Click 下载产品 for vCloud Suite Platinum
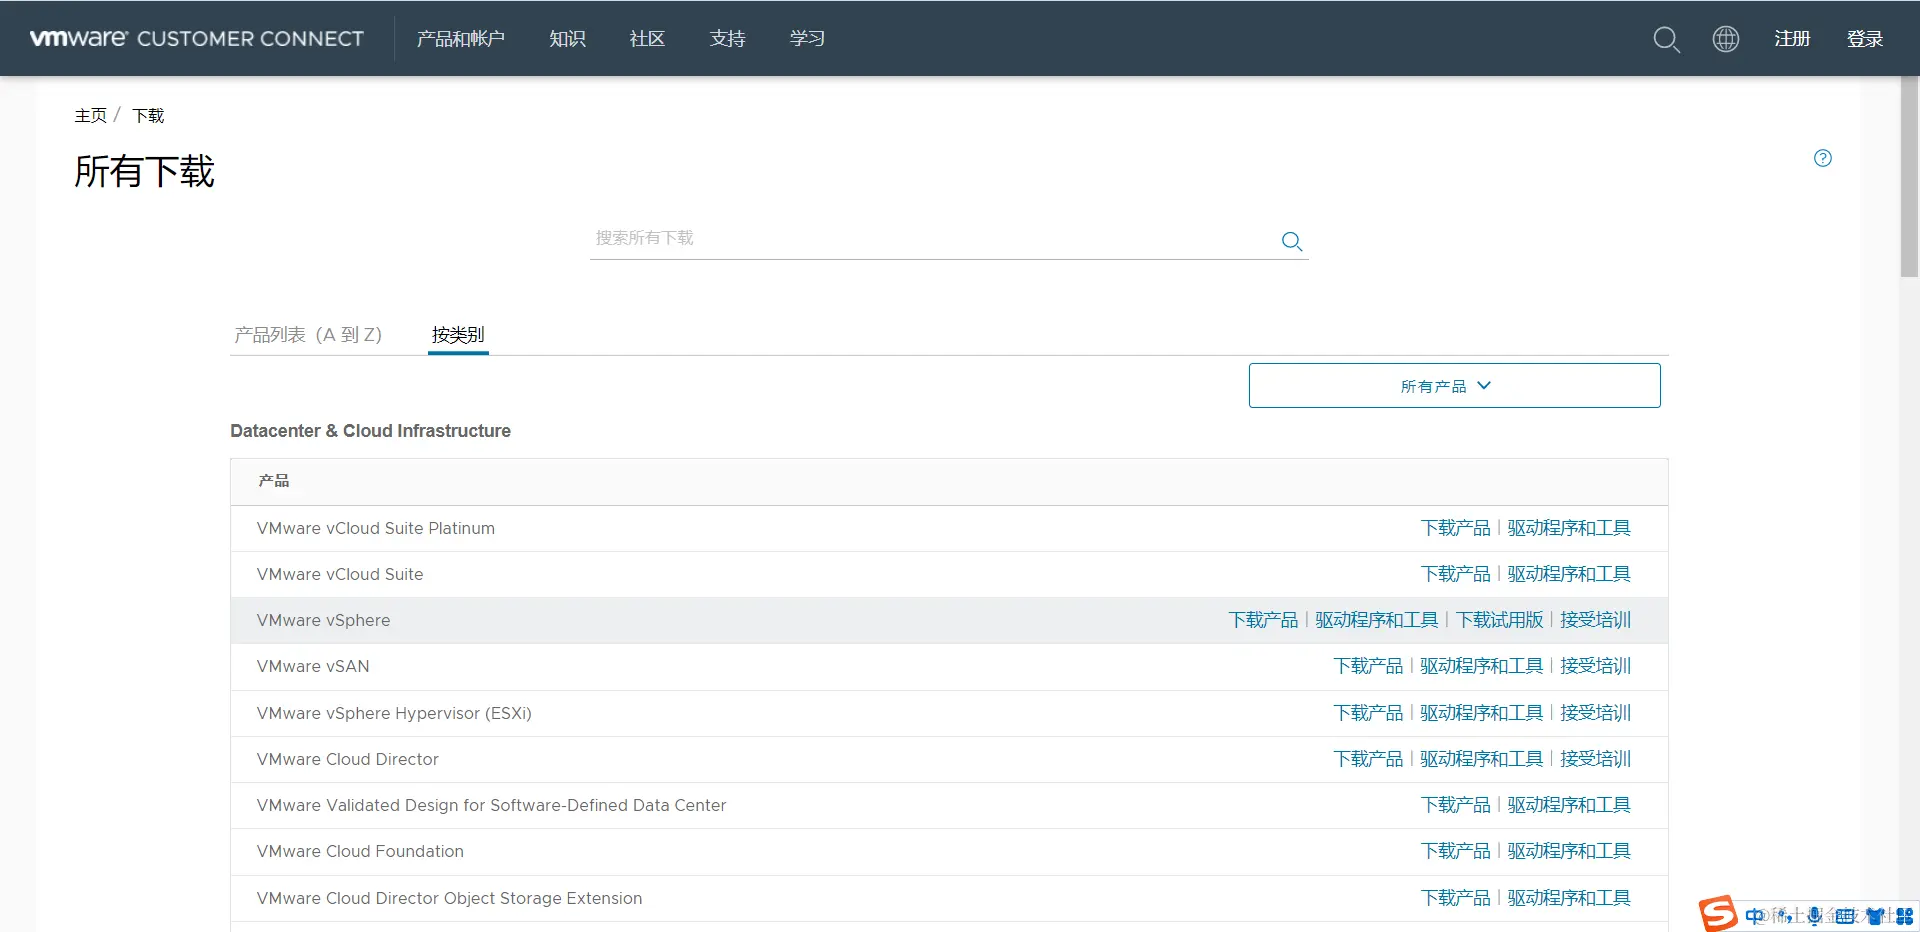This screenshot has height=932, width=1920. point(1455,528)
